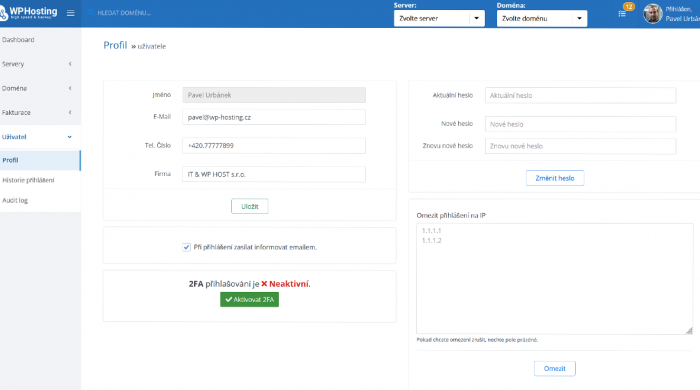Click the Aktuální heslo field
The height and width of the screenshot is (390, 700).
[580, 95]
